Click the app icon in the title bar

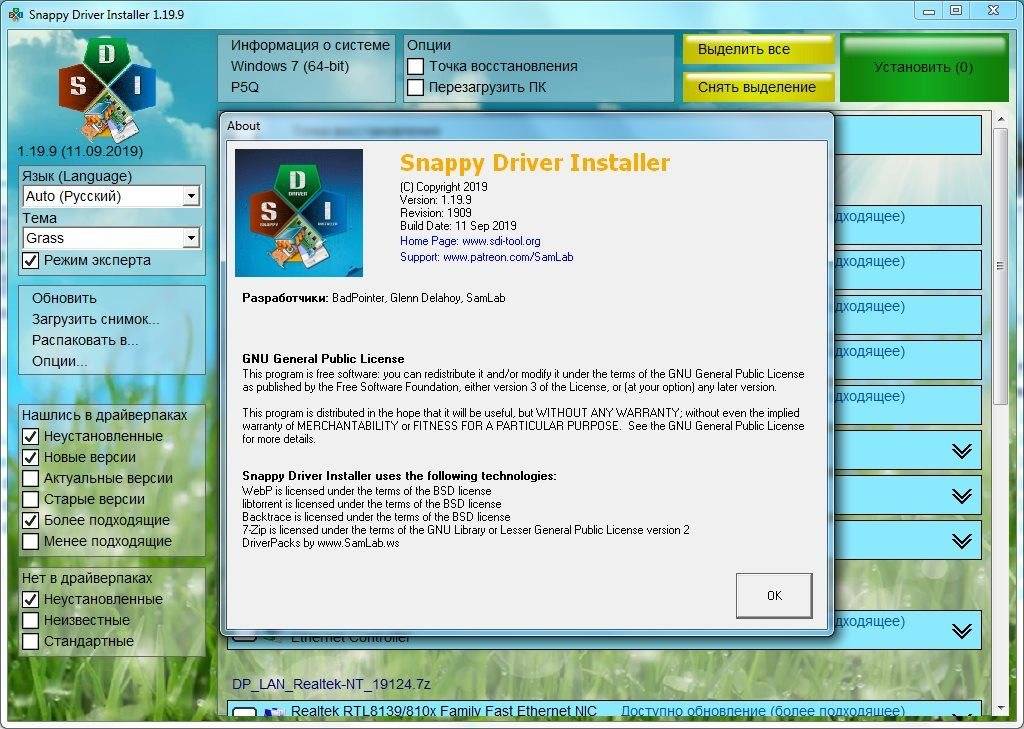(16, 13)
